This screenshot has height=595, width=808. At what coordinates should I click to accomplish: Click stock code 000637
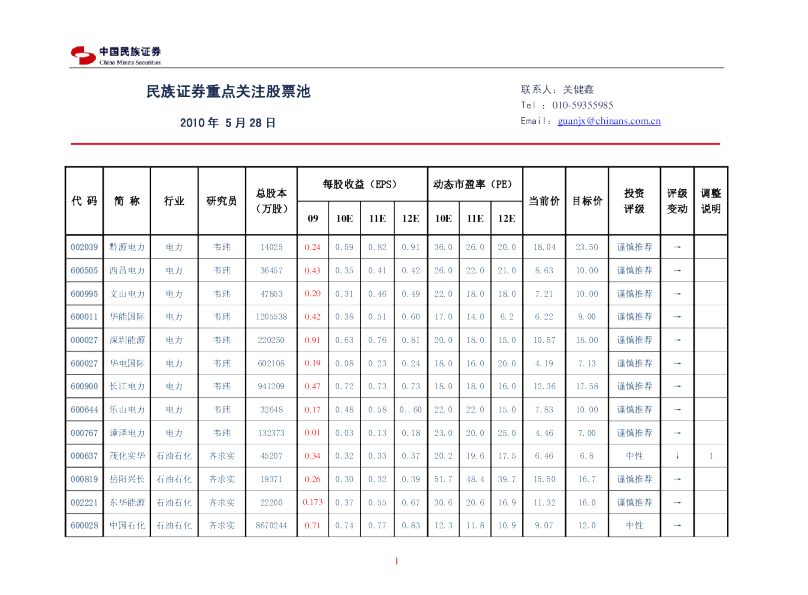tap(84, 455)
